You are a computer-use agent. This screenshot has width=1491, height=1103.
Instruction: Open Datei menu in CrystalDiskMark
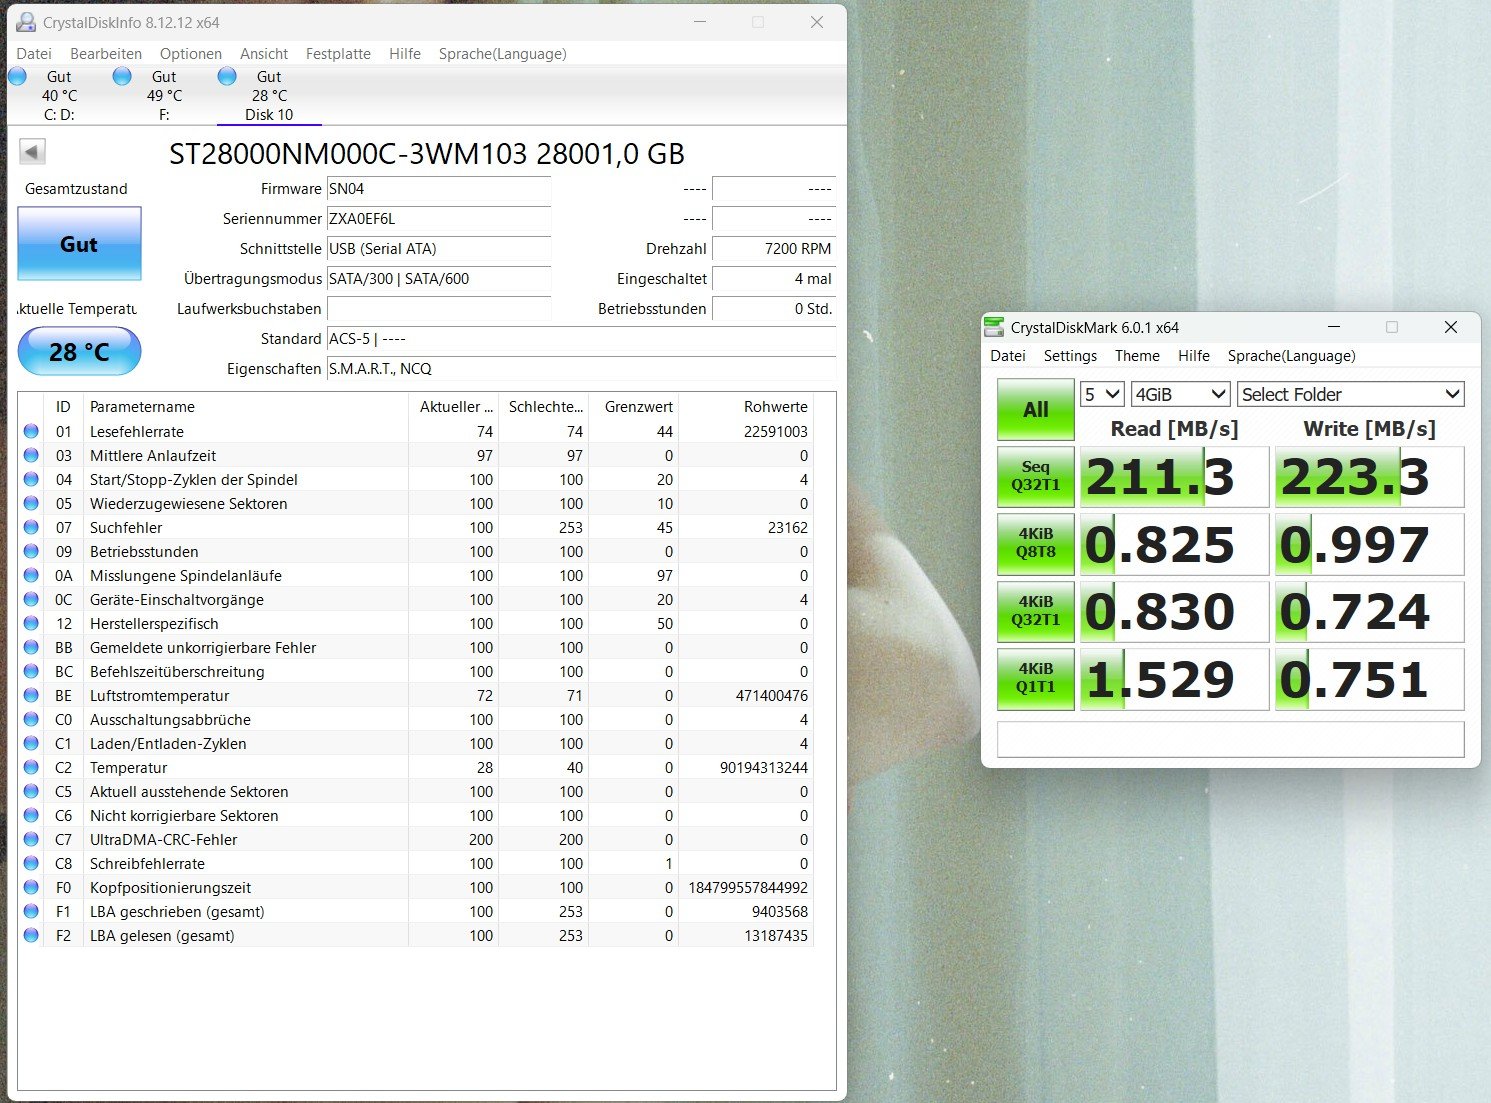point(1008,356)
